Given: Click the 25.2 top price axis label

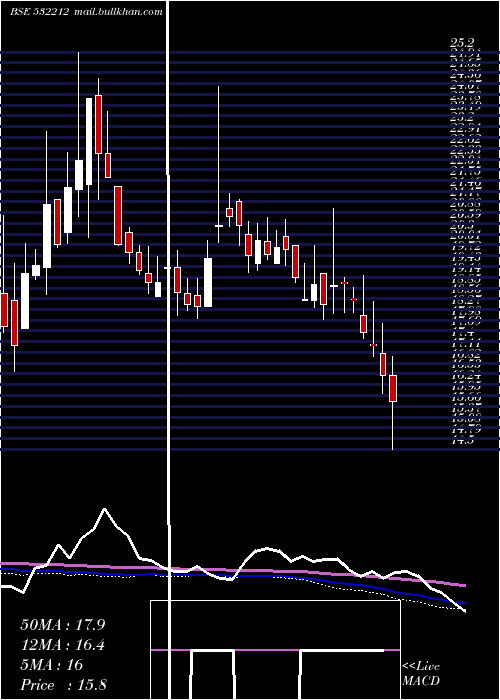Looking at the screenshot, I should pyautogui.click(x=462, y=43).
